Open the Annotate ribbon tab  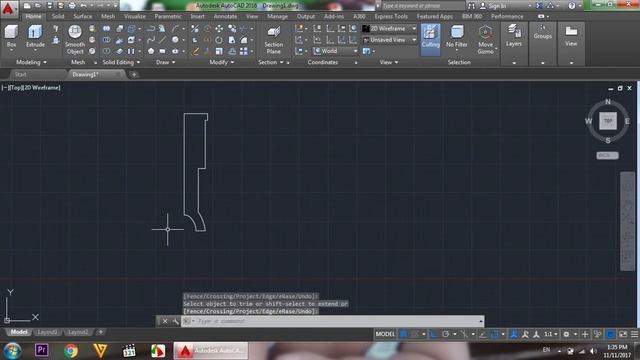coord(225,16)
